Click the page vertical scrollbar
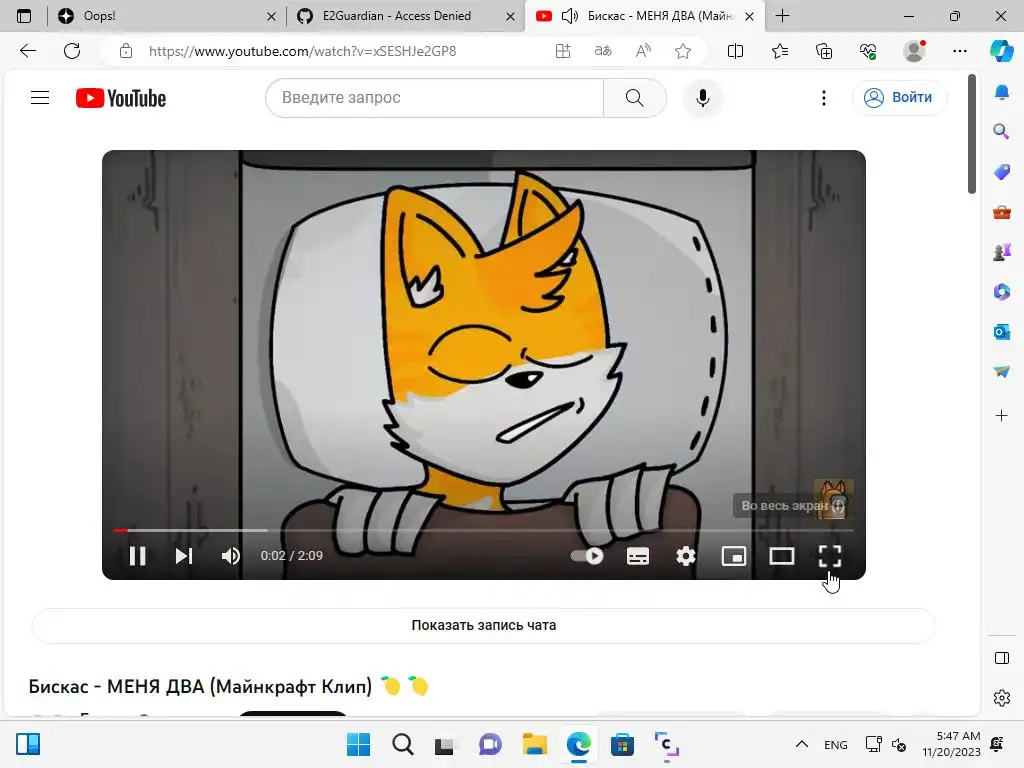Viewport: 1024px width, 768px height. pyautogui.click(x=972, y=135)
